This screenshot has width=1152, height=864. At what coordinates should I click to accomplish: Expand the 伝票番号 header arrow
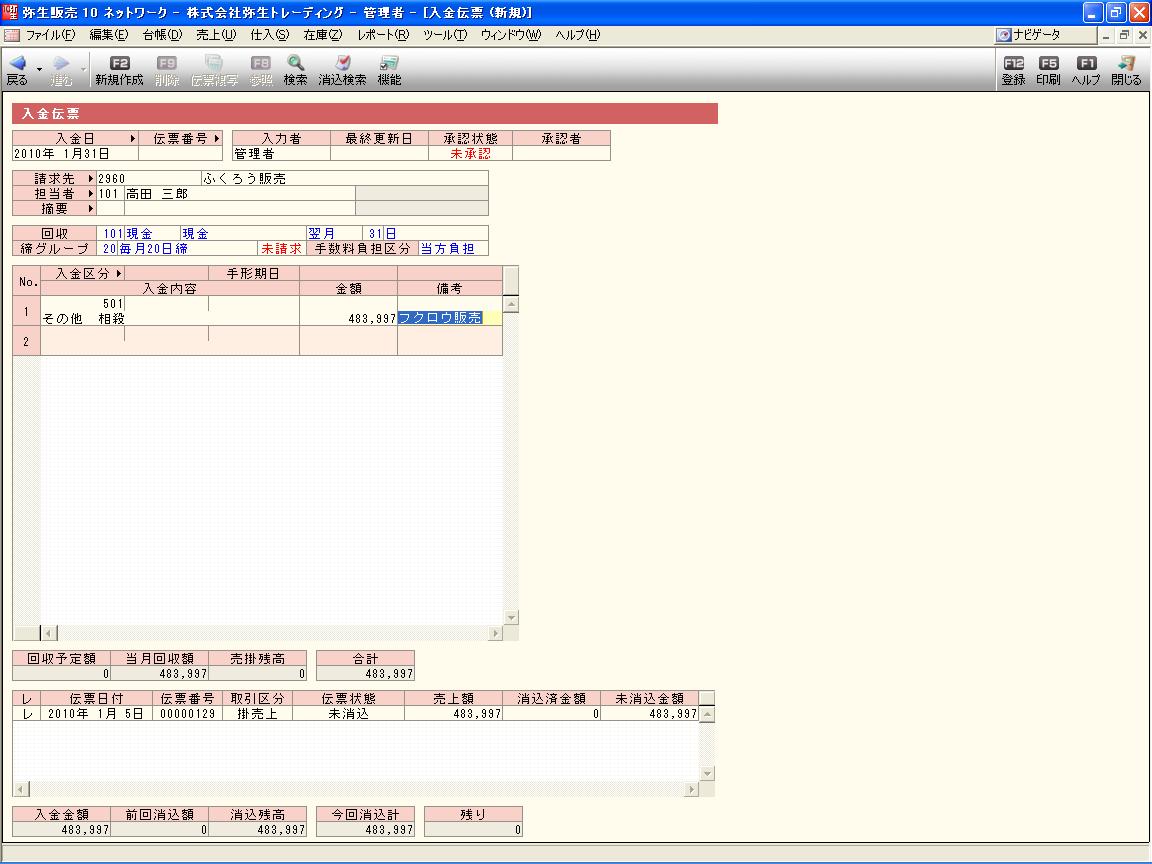tap(217, 138)
